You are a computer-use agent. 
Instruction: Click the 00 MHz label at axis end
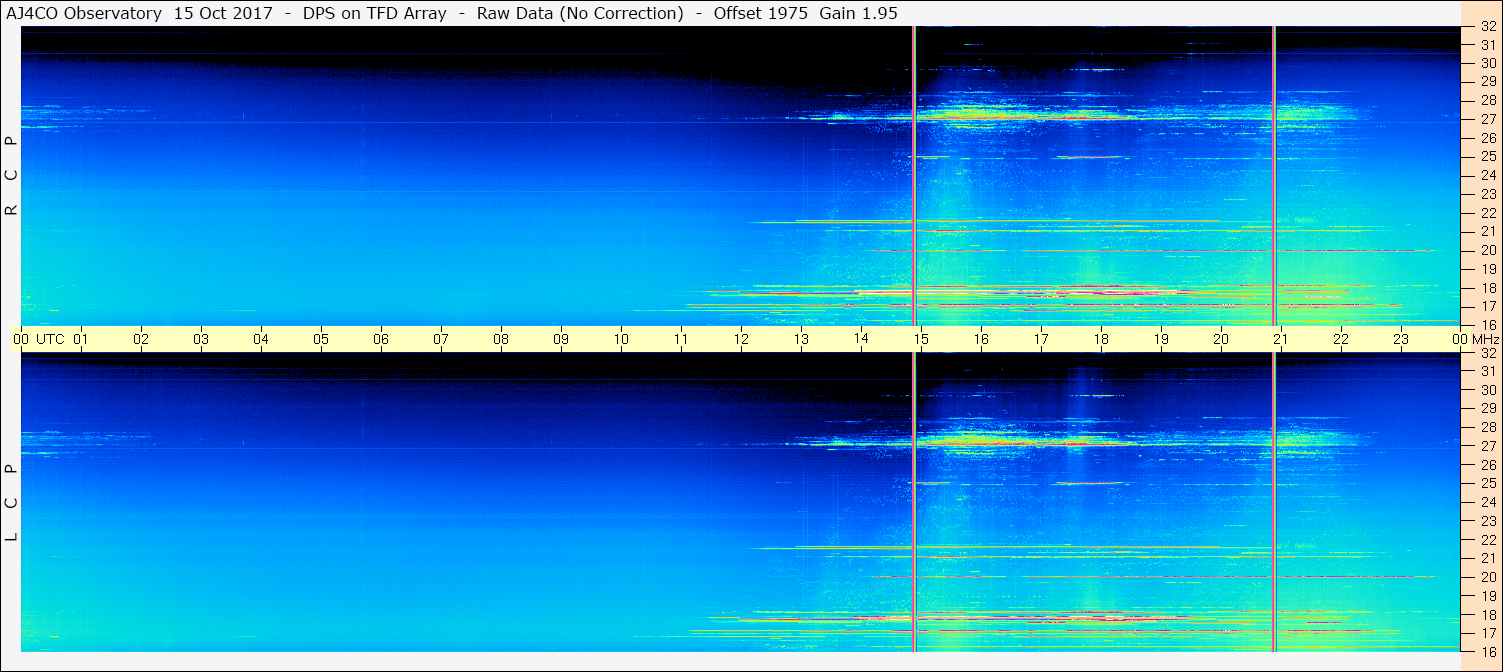coord(1475,339)
